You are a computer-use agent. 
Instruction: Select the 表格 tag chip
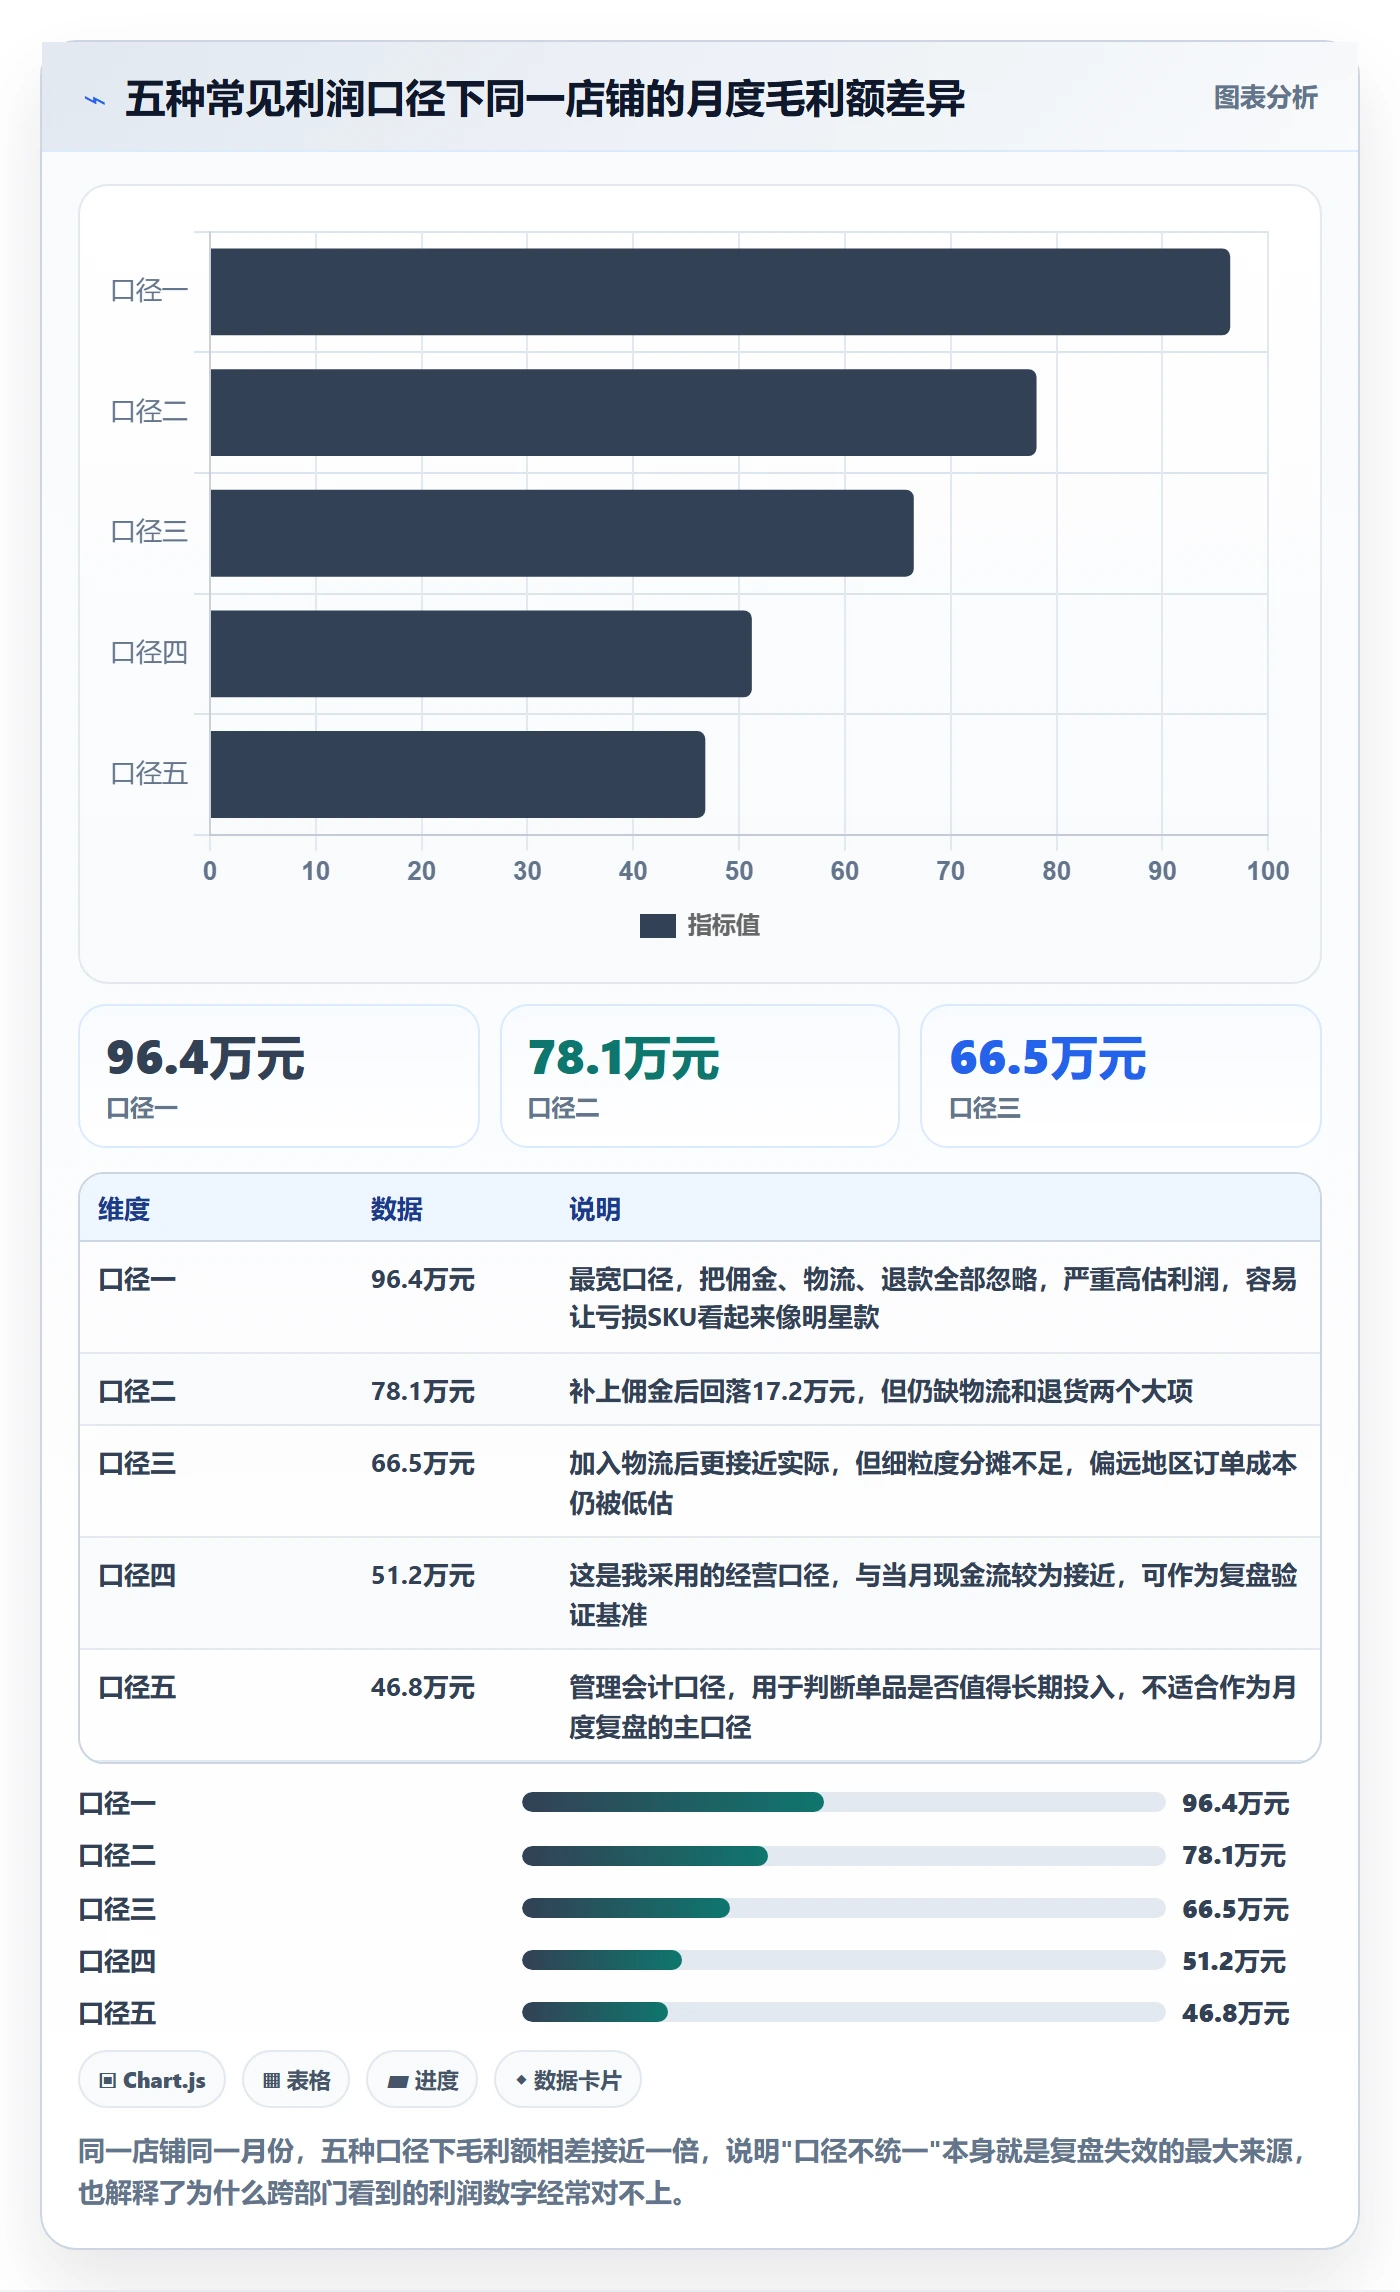point(296,2080)
